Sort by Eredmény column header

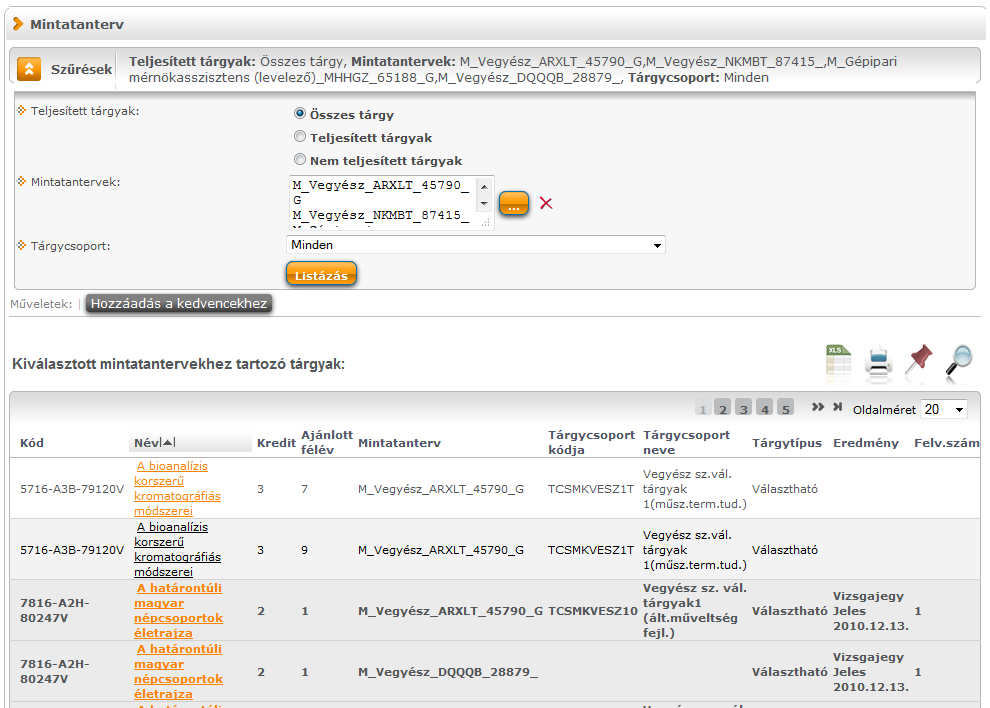866,443
